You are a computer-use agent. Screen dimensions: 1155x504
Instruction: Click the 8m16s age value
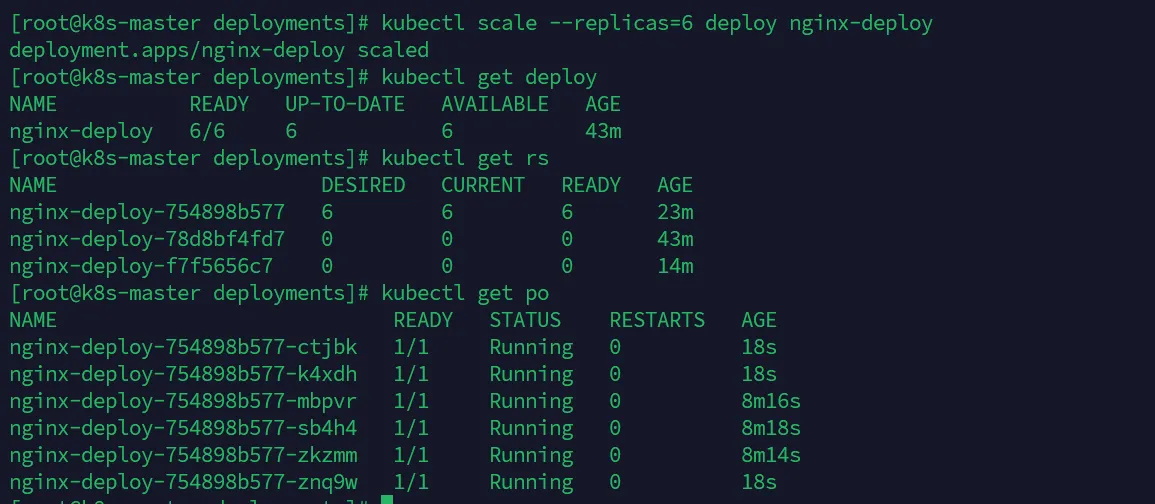coord(771,402)
